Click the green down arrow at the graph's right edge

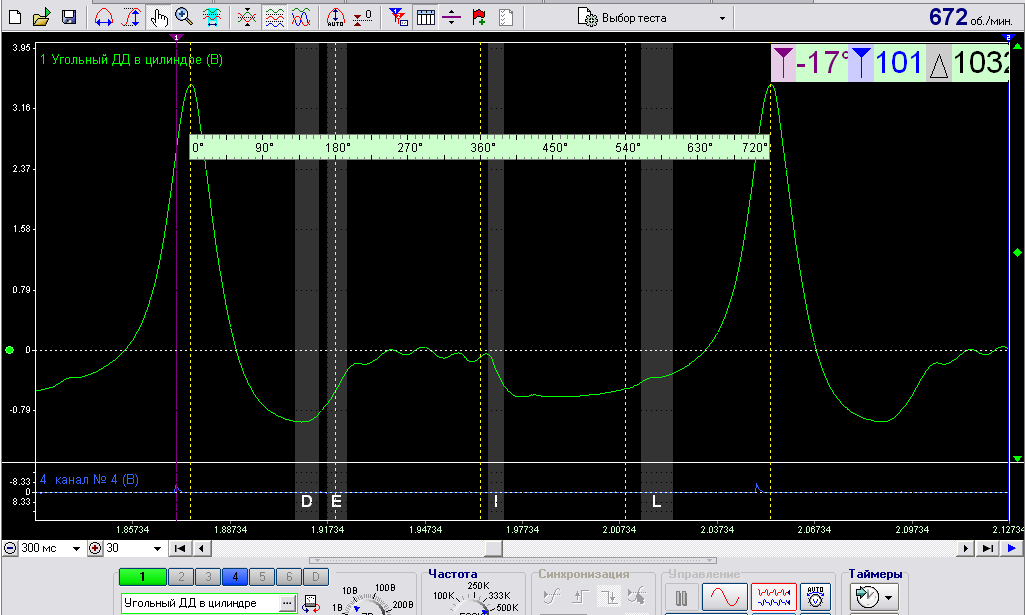click(1017, 459)
